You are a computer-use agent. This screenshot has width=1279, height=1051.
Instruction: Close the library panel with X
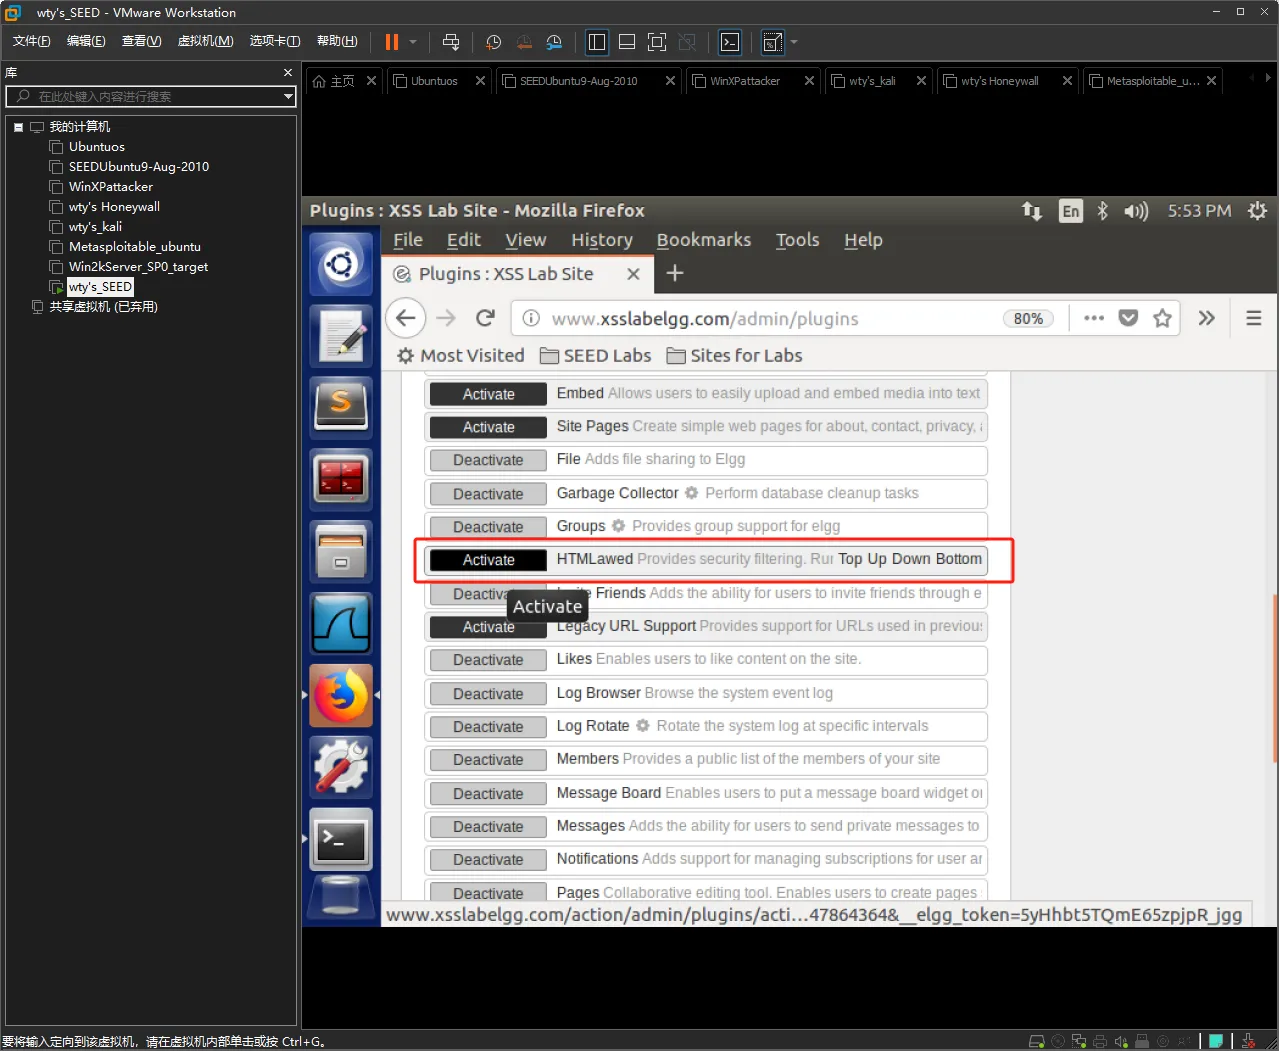click(288, 73)
